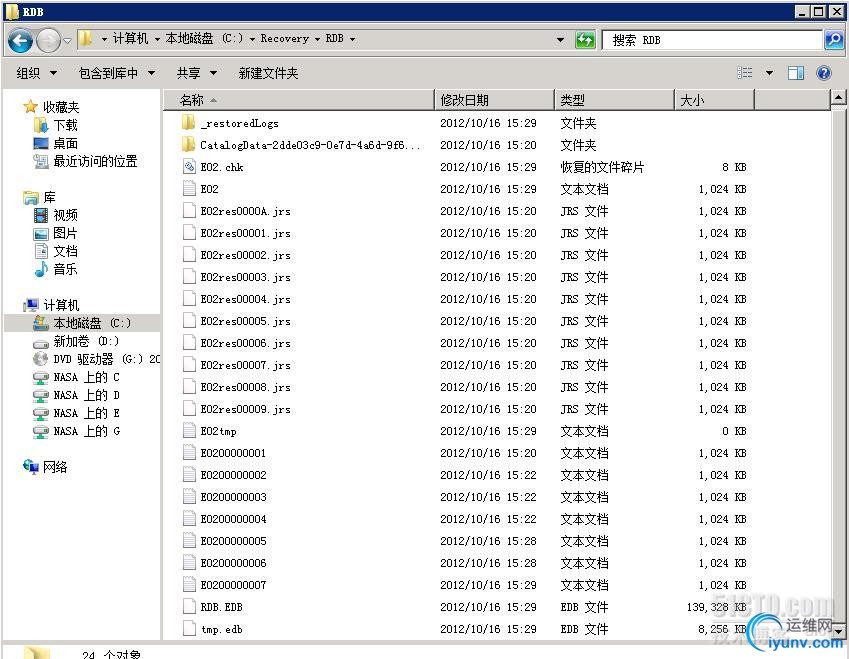Select file E02res00009.jrs
Image resolution: width=849 pixels, height=659 pixels.
245,409
